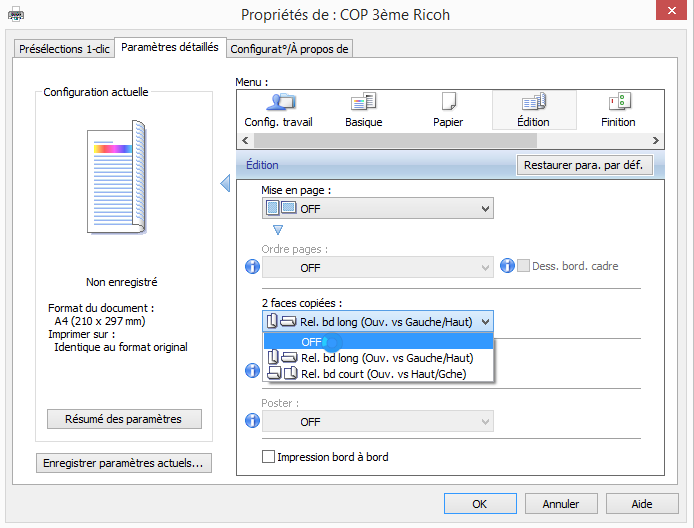
Task: Click the Enregistrer paramètres actuels button
Action: (x=124, y=463)
